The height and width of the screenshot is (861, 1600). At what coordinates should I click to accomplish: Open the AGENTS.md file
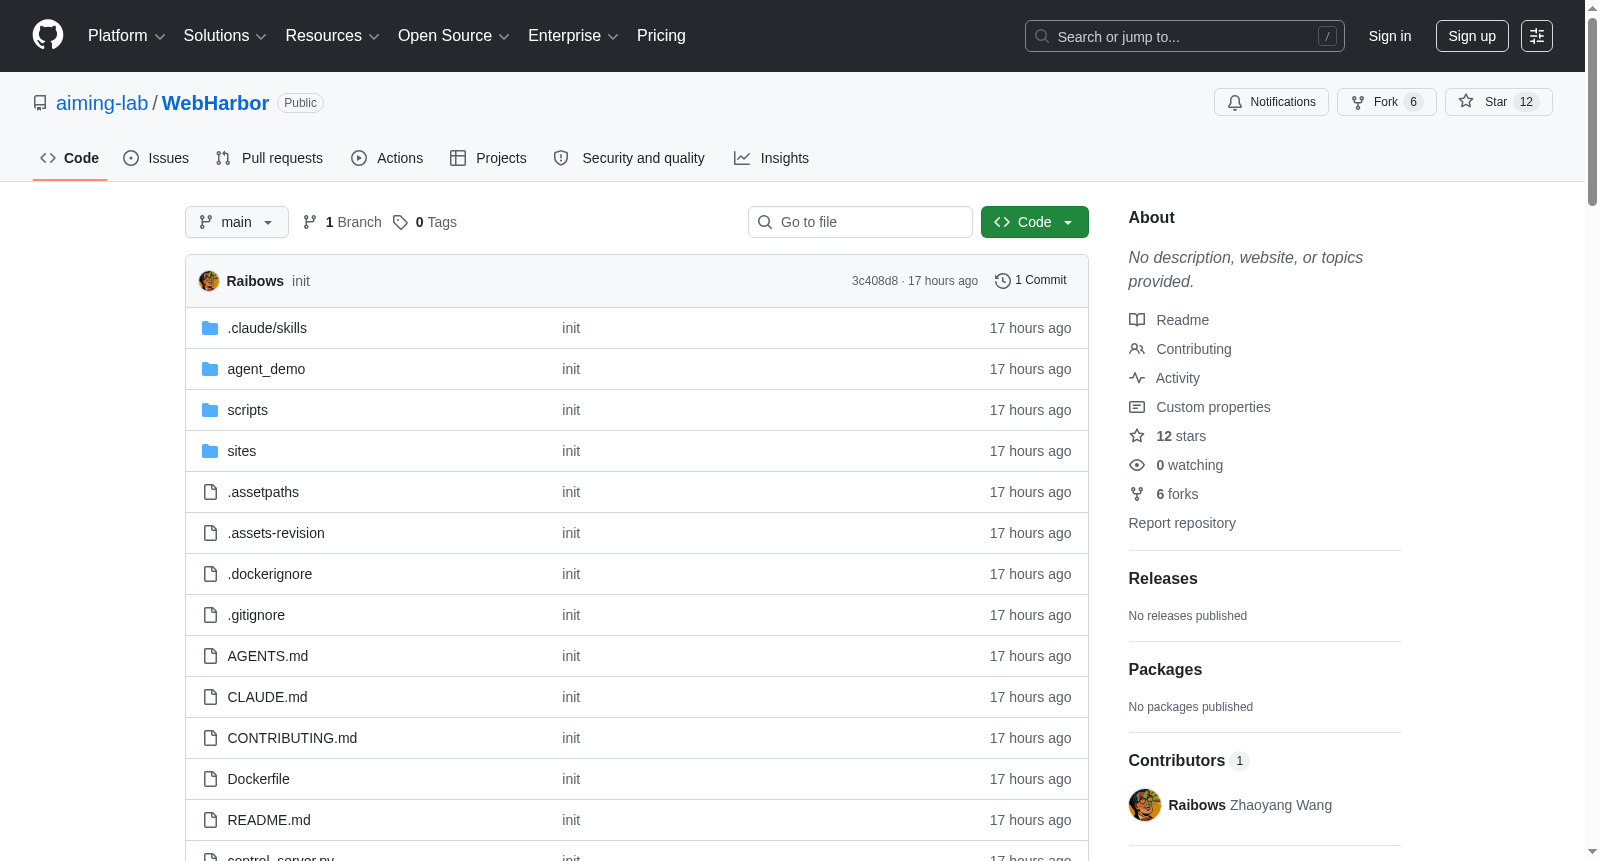click(x=268, y=656)
